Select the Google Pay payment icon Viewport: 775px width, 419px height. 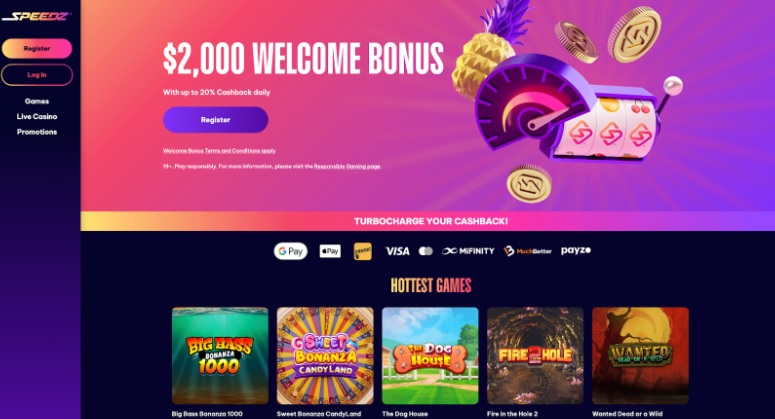click(x=291, y=251)
